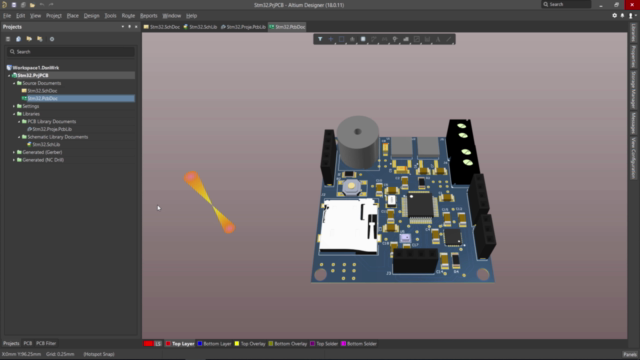Select the Interactive Routing tool
Image resolution: width=640 pixels, height=360 pixels.
pyautogui.click(x=373, y=39)
